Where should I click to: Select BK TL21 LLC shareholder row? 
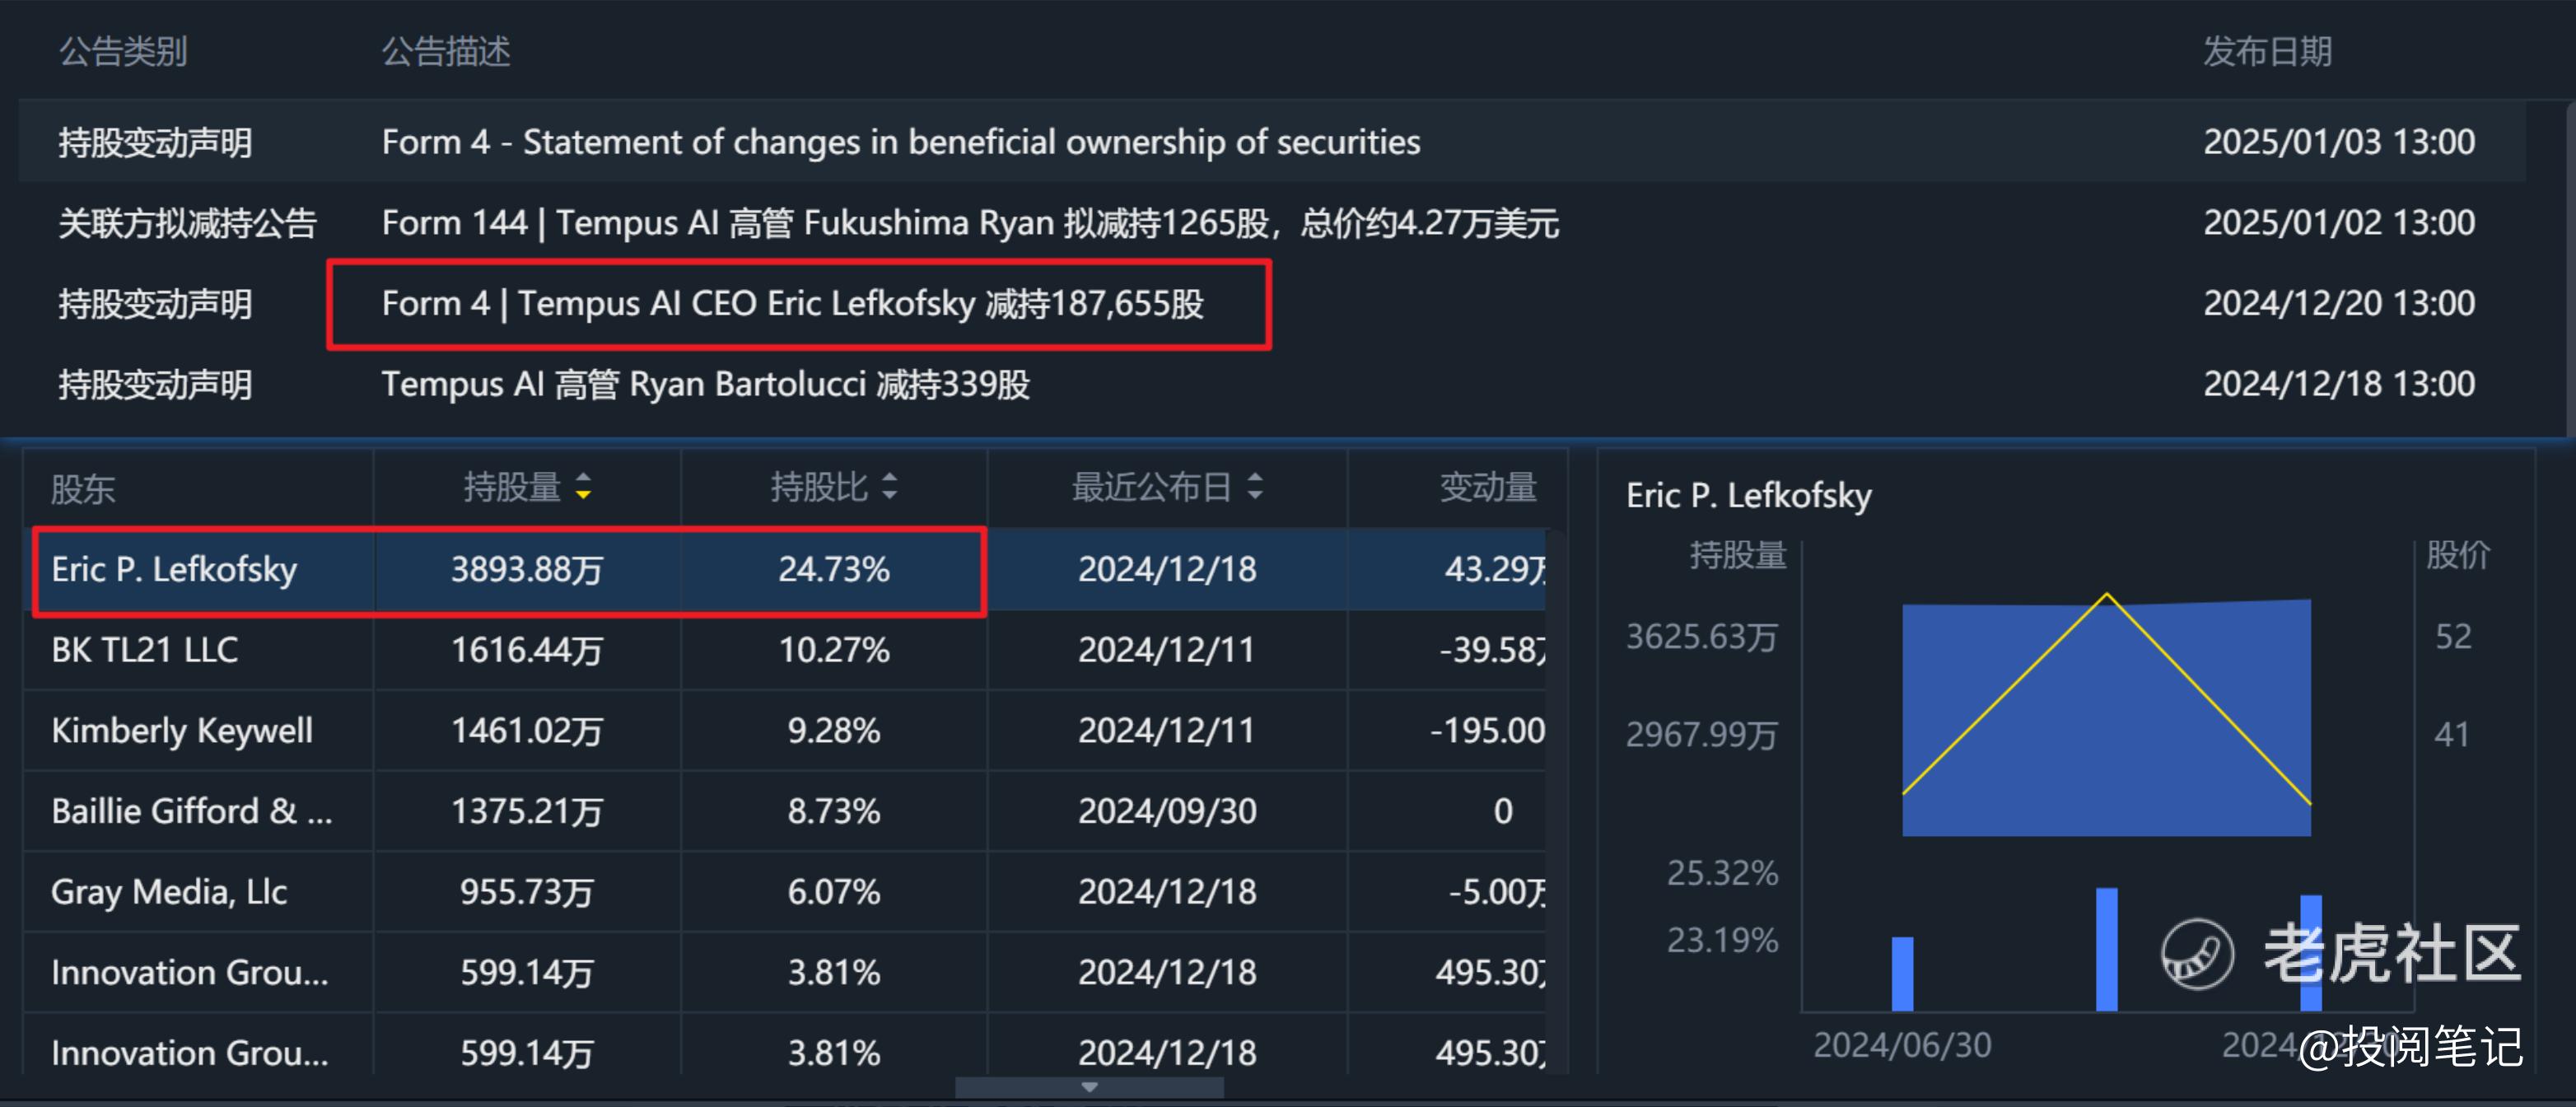[x=145, y=651]
